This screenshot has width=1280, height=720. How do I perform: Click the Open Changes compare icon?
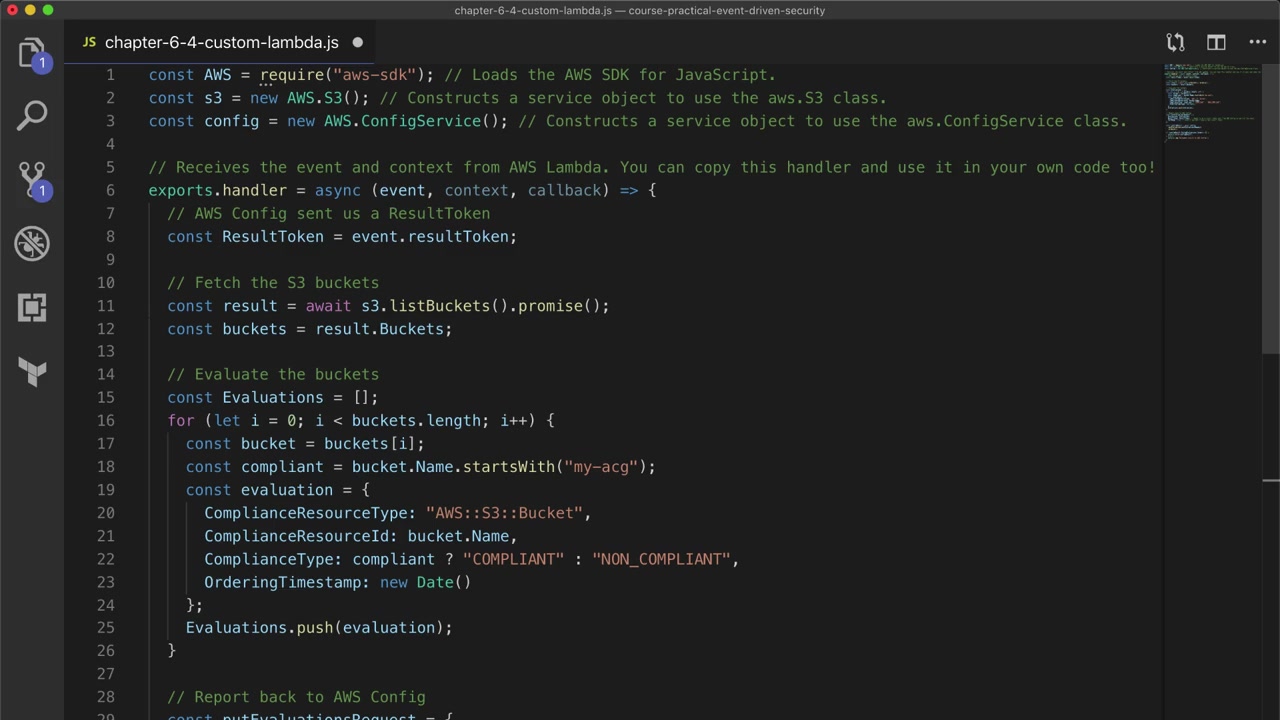[1175, 42]
